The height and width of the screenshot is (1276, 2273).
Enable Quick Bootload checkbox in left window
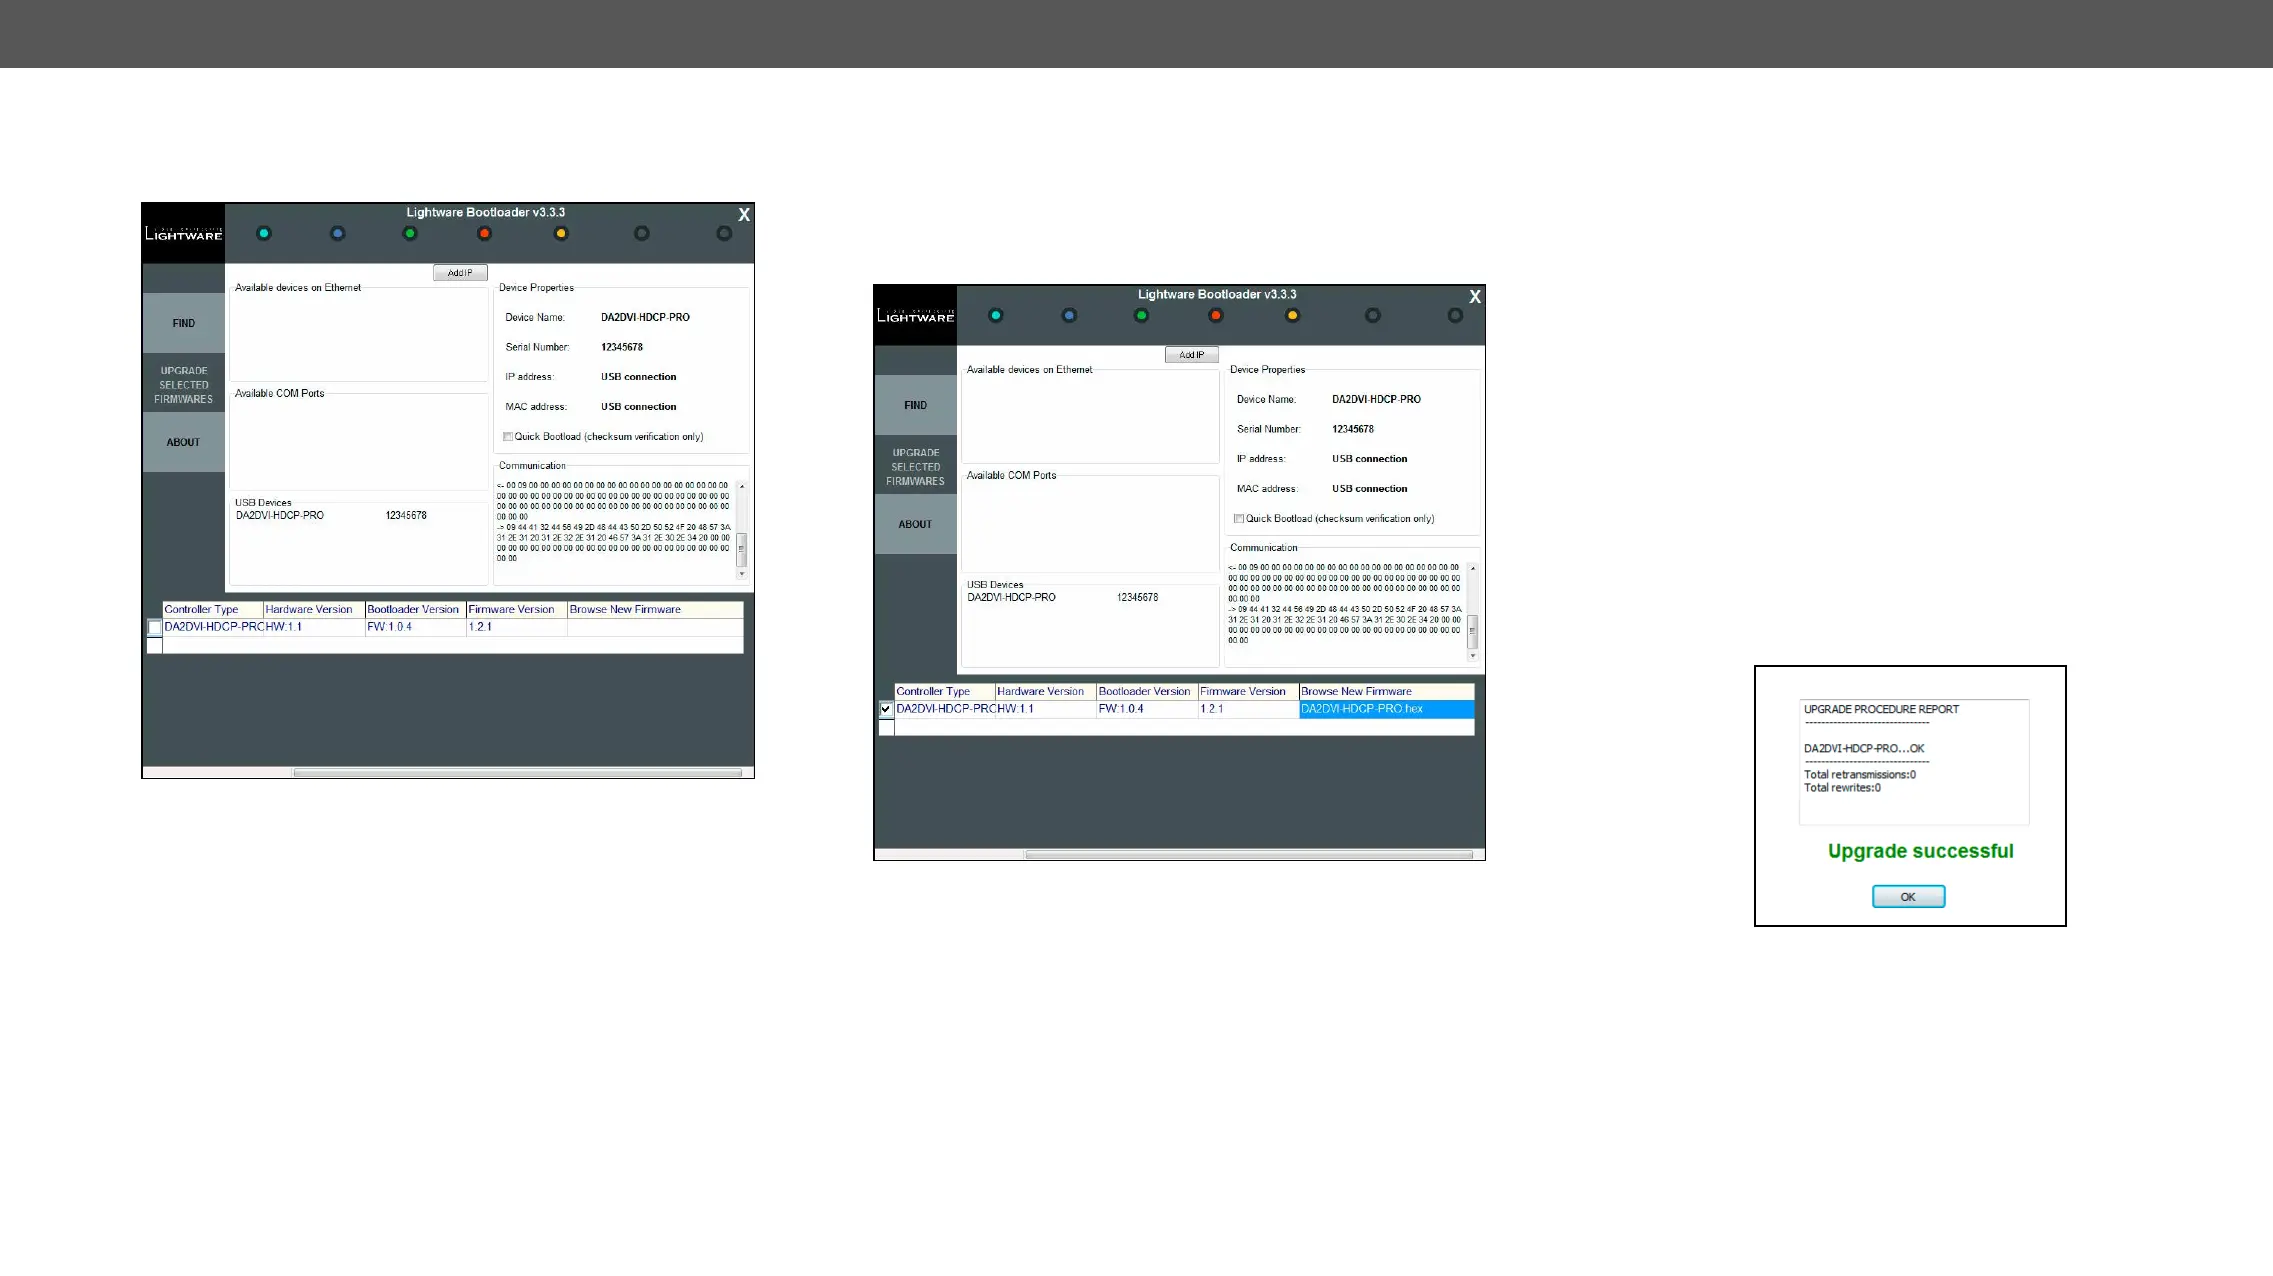click(x=508, y=437)
